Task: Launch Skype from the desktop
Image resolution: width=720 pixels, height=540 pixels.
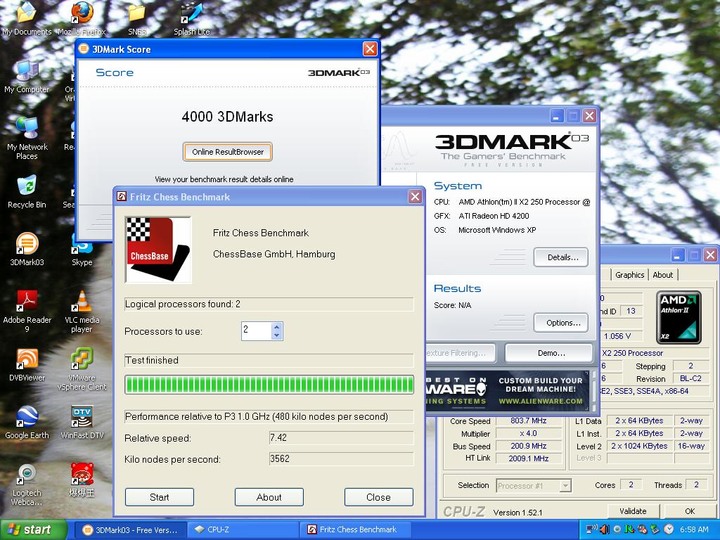Action: click(x=82, y=250)
